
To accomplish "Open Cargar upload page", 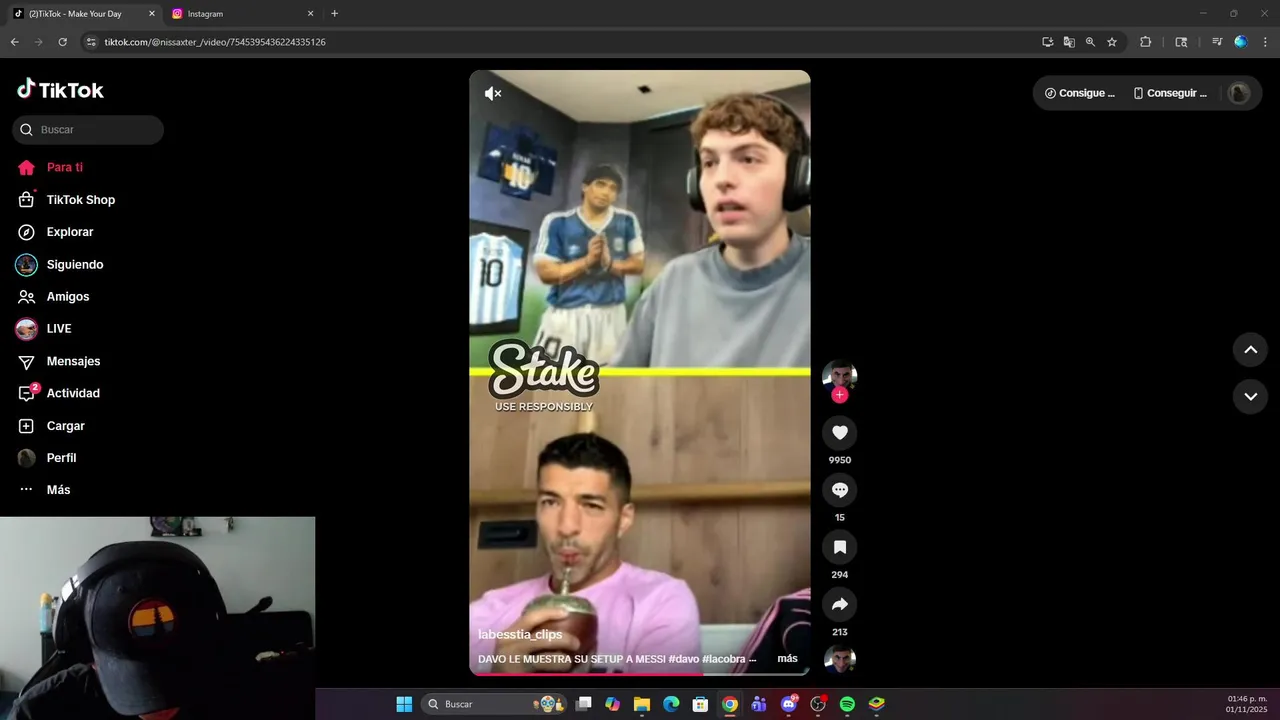I will coord(50,426).
